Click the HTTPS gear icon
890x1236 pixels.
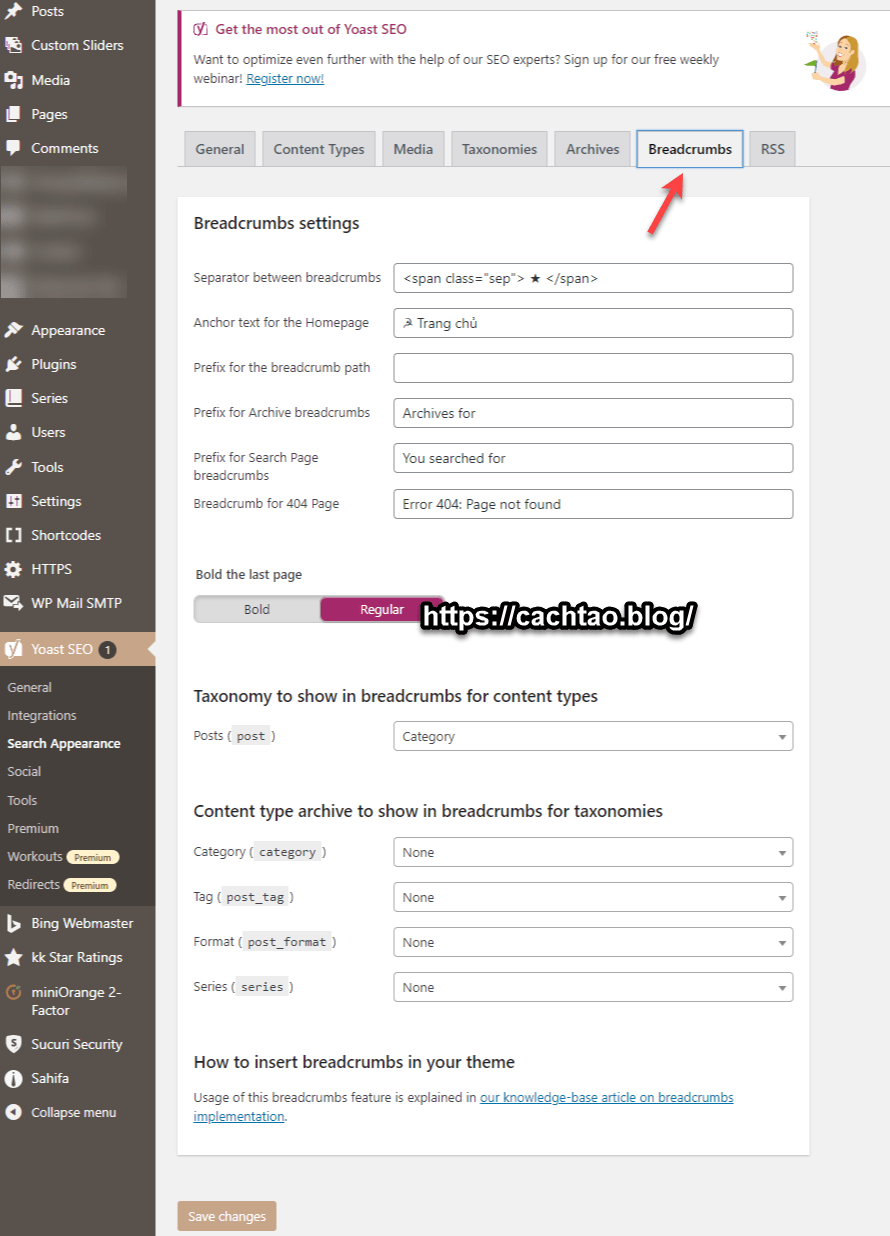13,569
